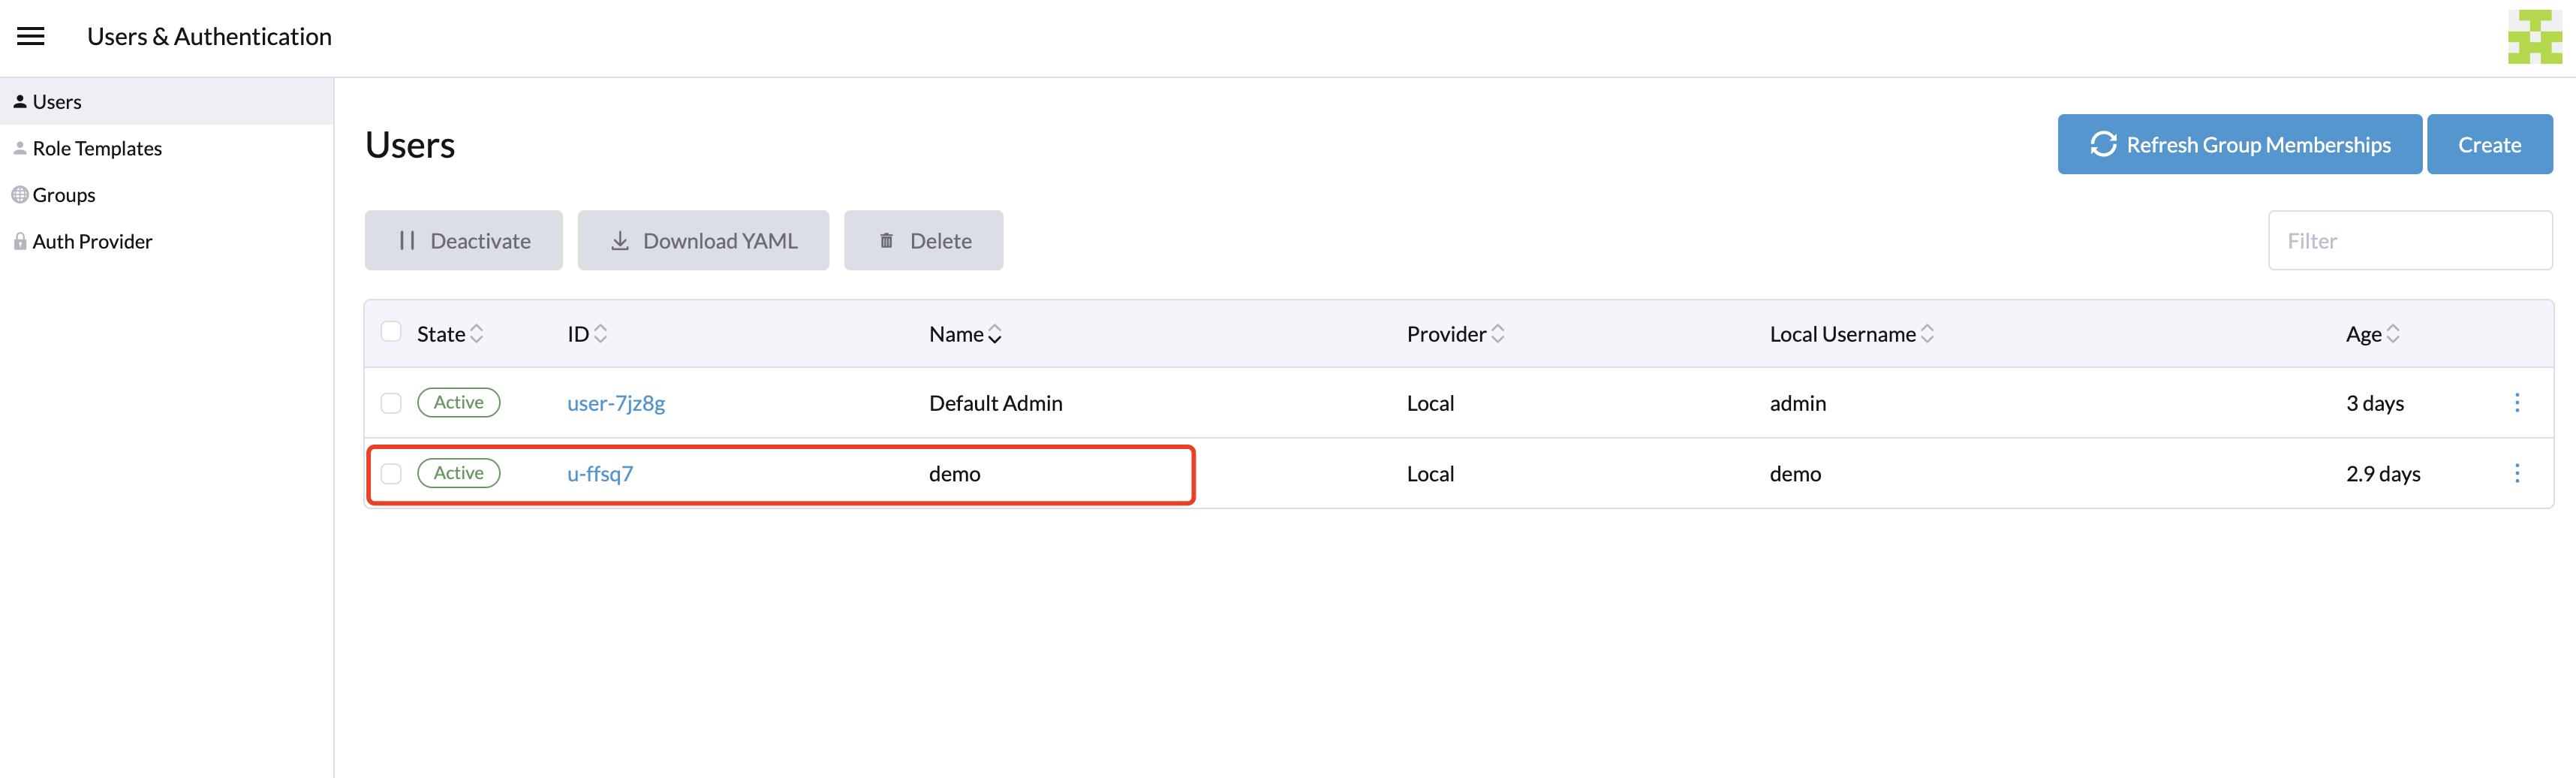Select Users in the left sidebar

(x=56, y=101)
